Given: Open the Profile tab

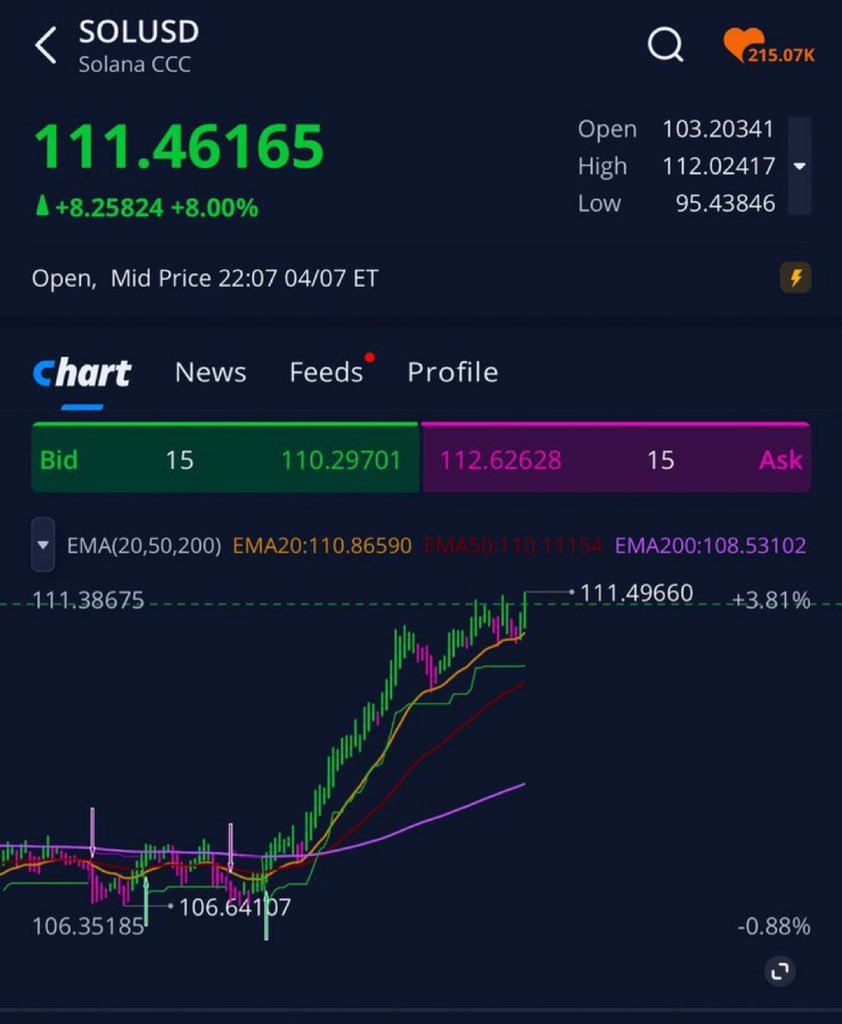Looking at the screenshot, I should [453, 372].
